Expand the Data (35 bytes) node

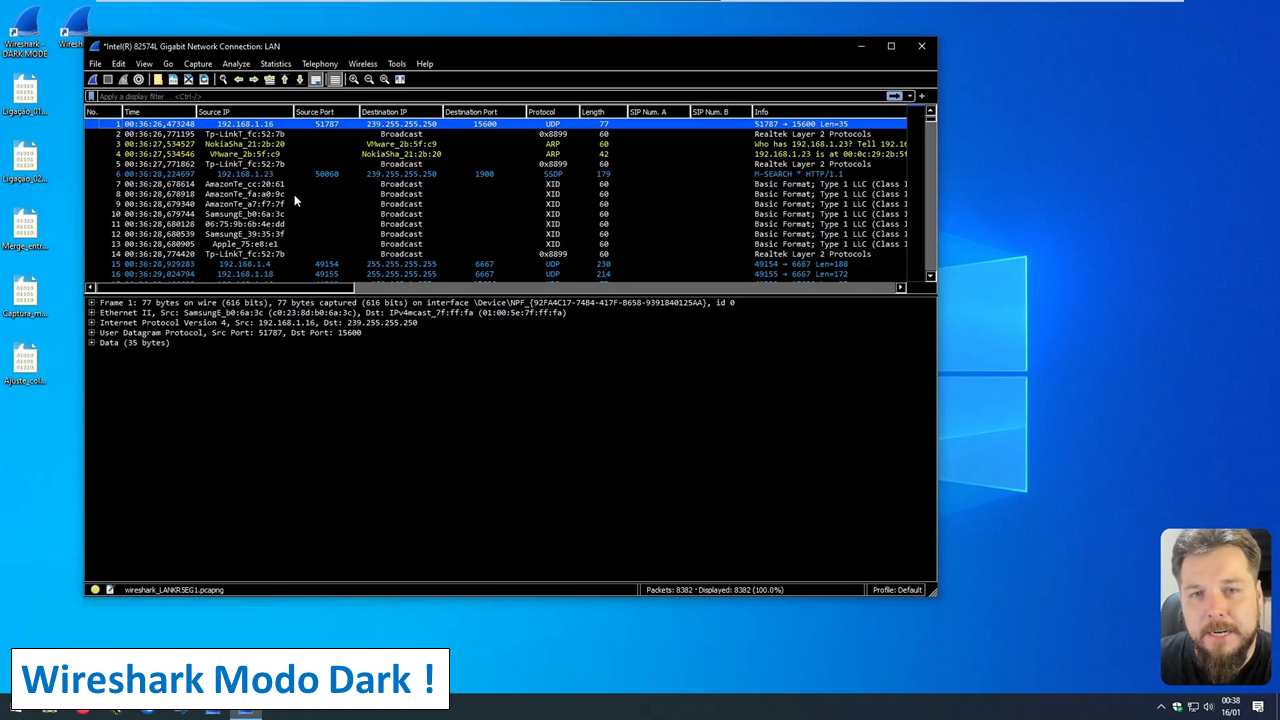(x=92, y=342)
